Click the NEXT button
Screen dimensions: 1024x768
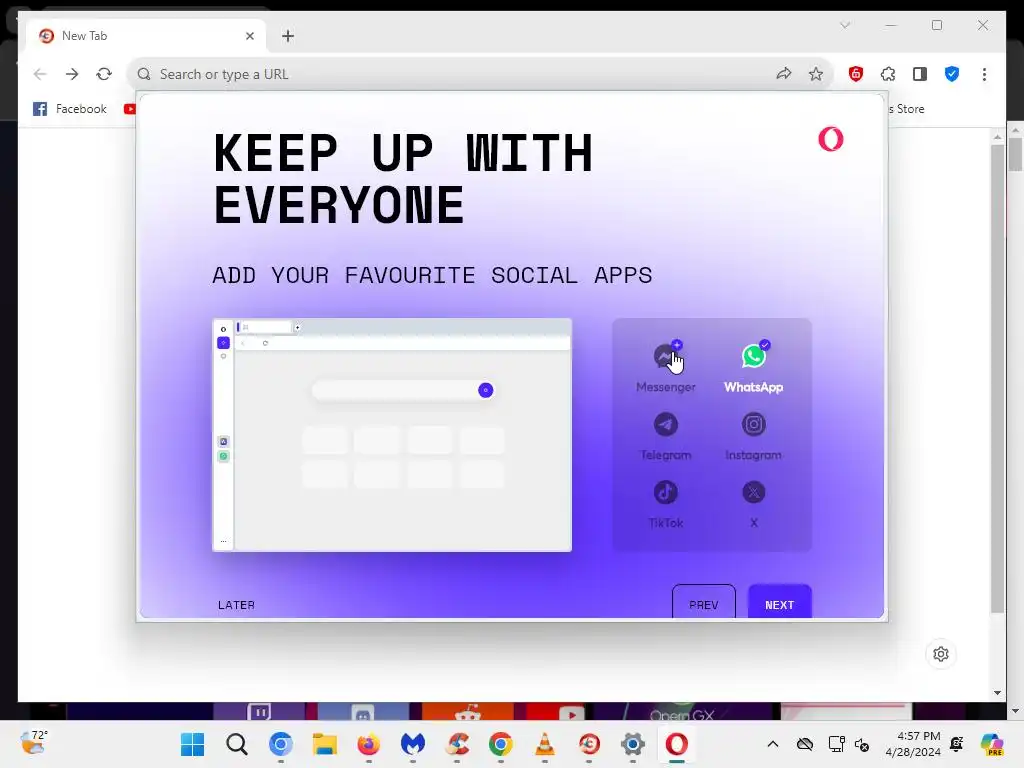(x=779, y=603)
